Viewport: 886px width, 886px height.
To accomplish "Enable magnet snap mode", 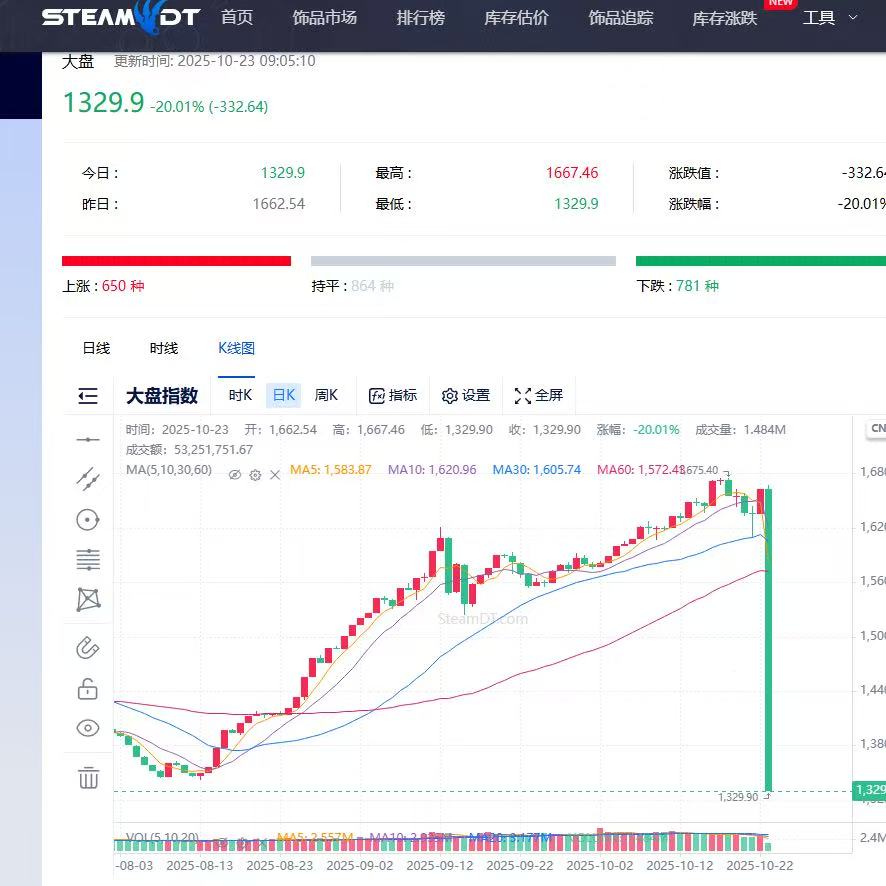I will coord(88,648).
